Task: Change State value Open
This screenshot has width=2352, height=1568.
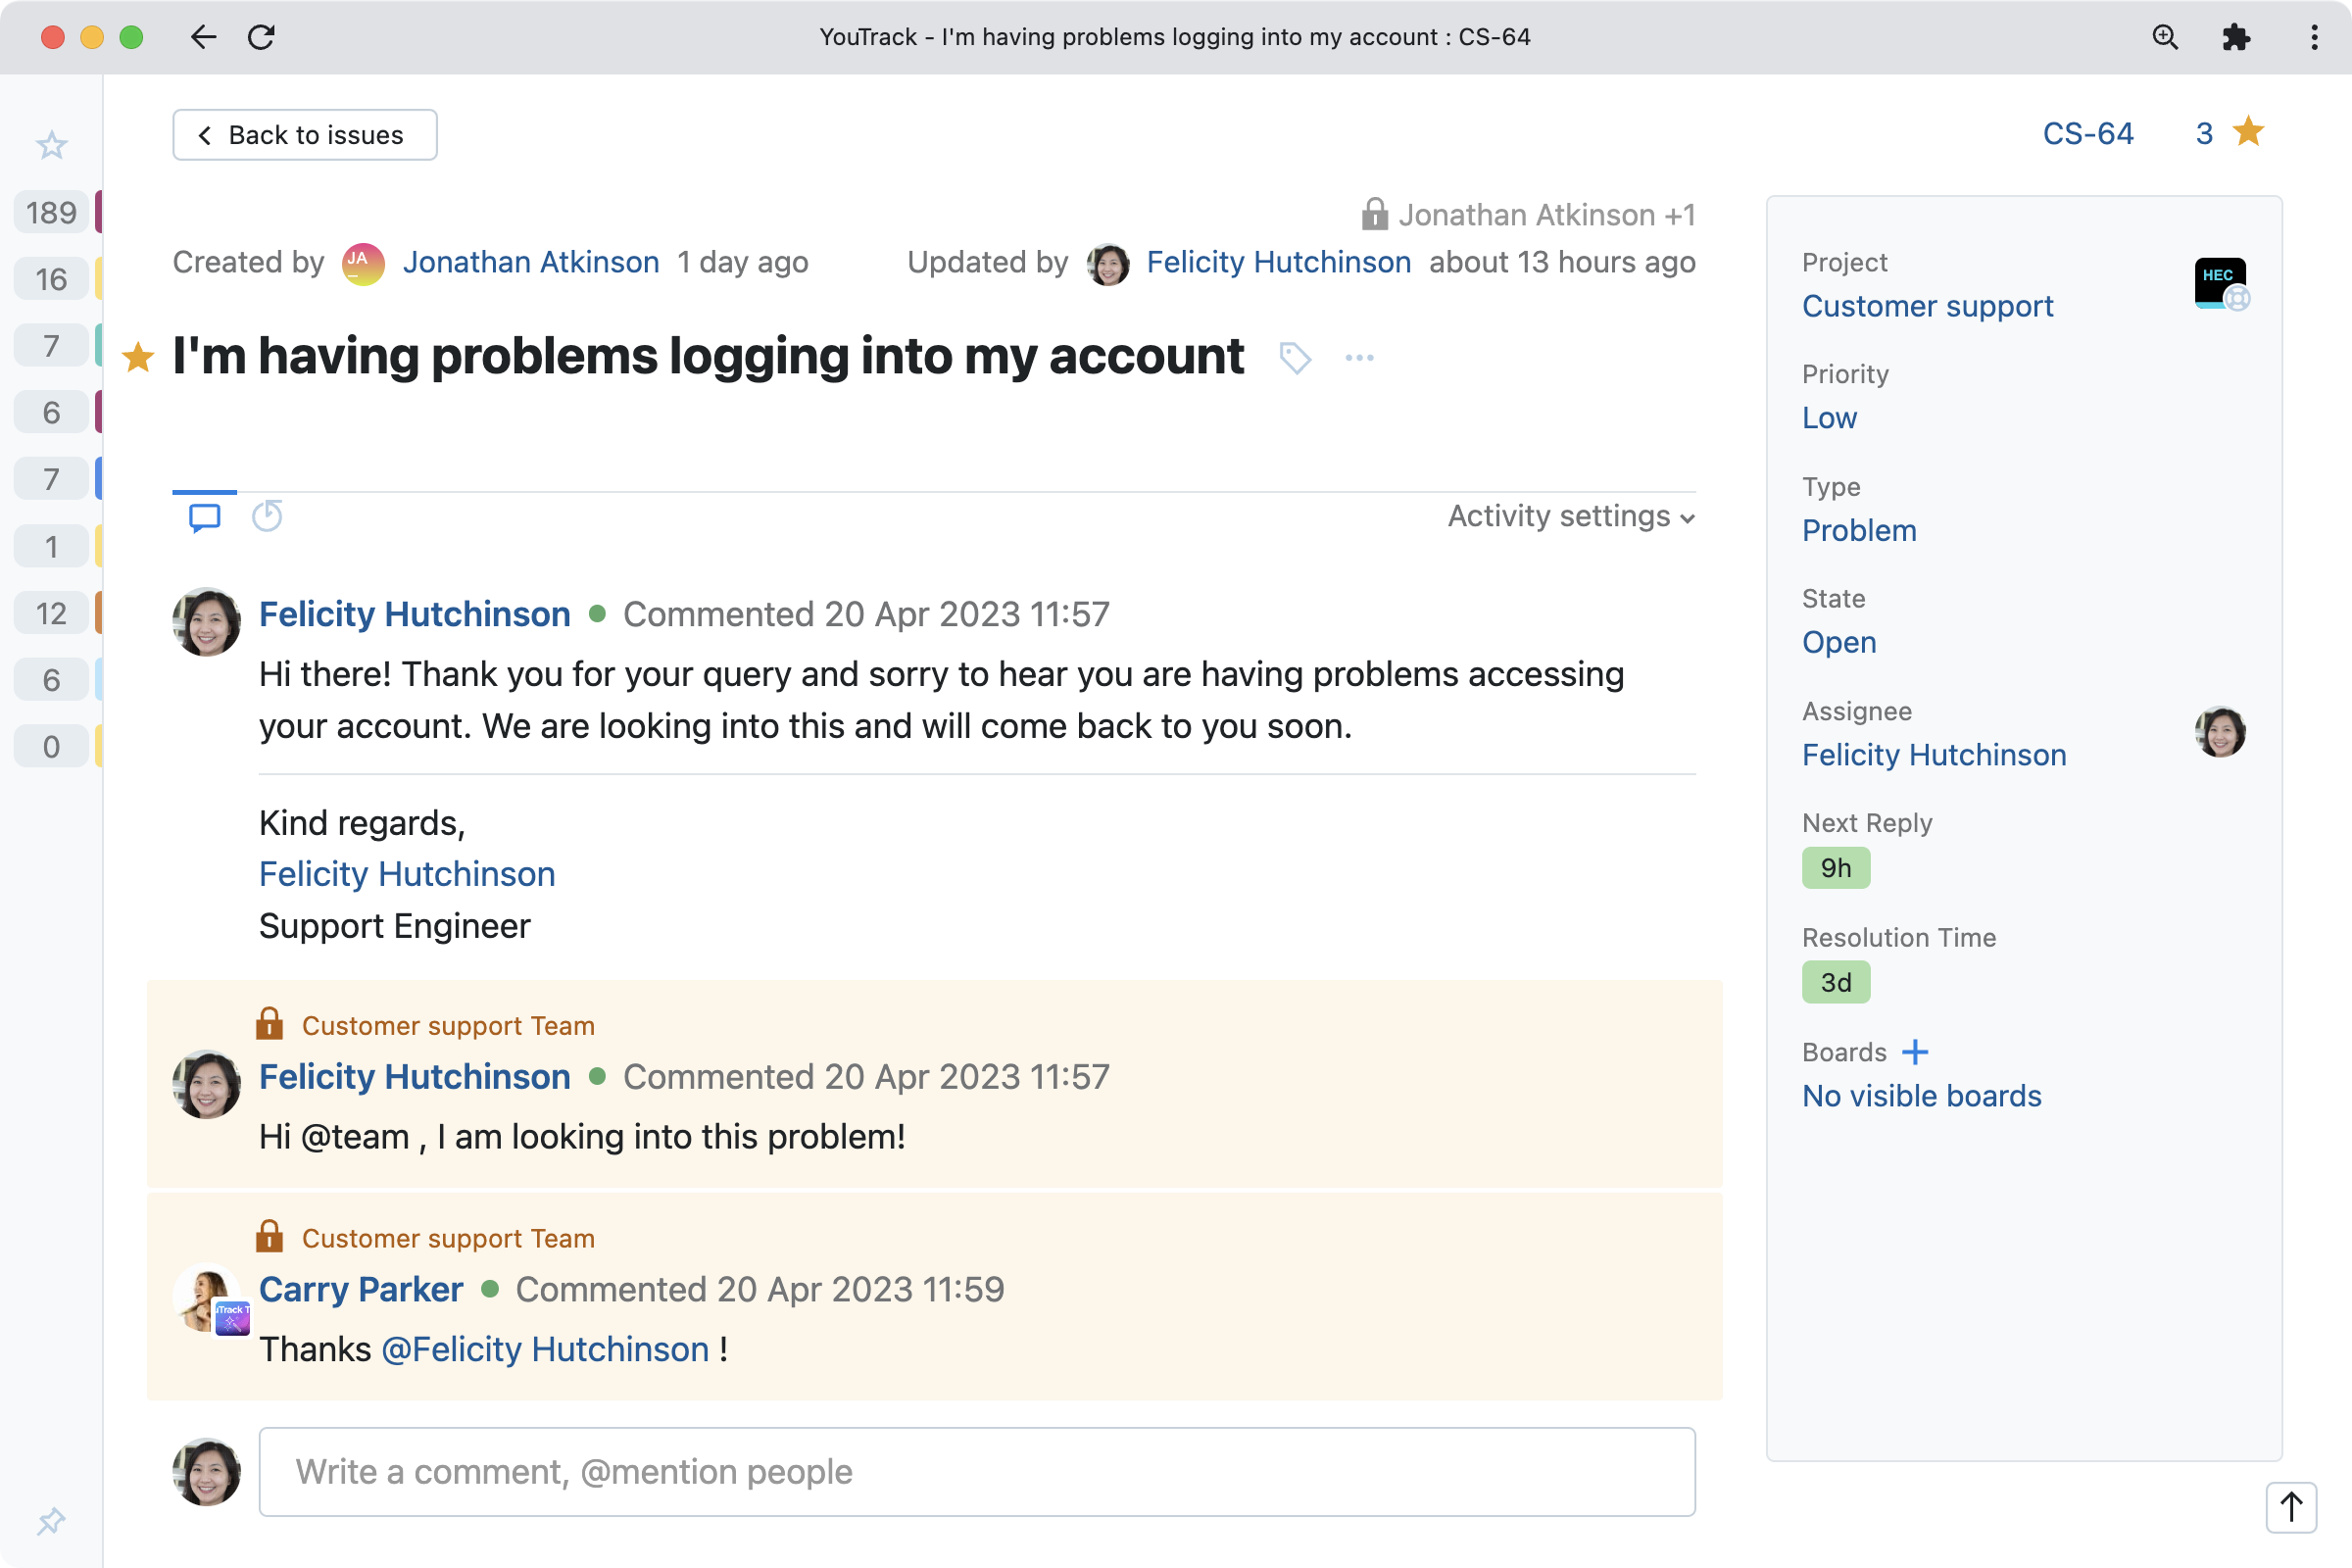Action: click(x=1839, y=642)
